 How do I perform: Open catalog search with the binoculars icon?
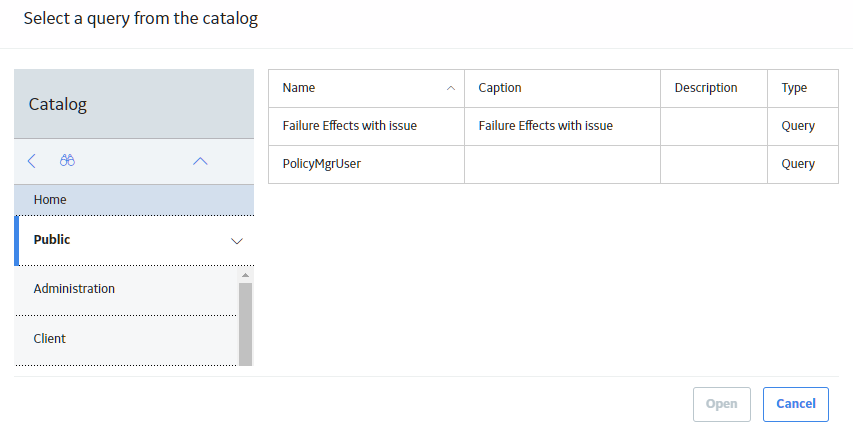pyautogui.click(x=67, y=161)
